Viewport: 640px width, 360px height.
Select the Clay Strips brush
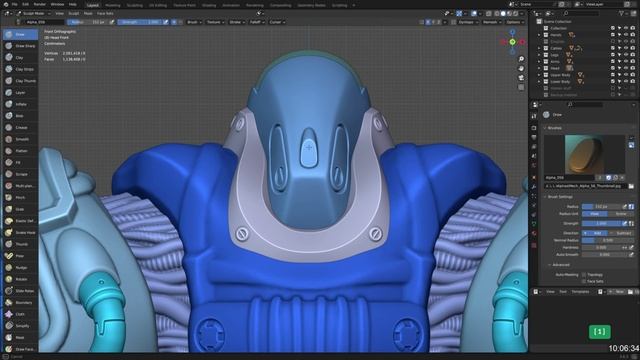(20, 69)
